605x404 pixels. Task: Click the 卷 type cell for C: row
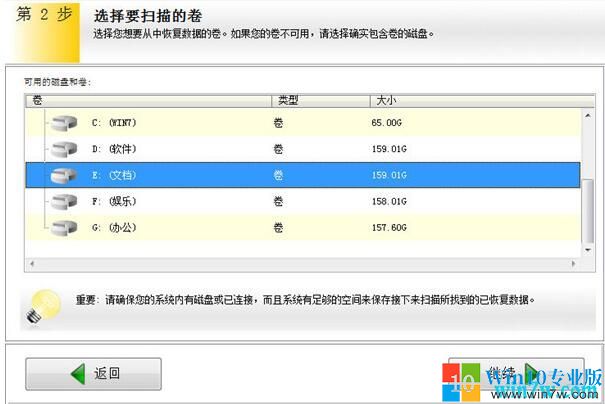click(278, 123)
